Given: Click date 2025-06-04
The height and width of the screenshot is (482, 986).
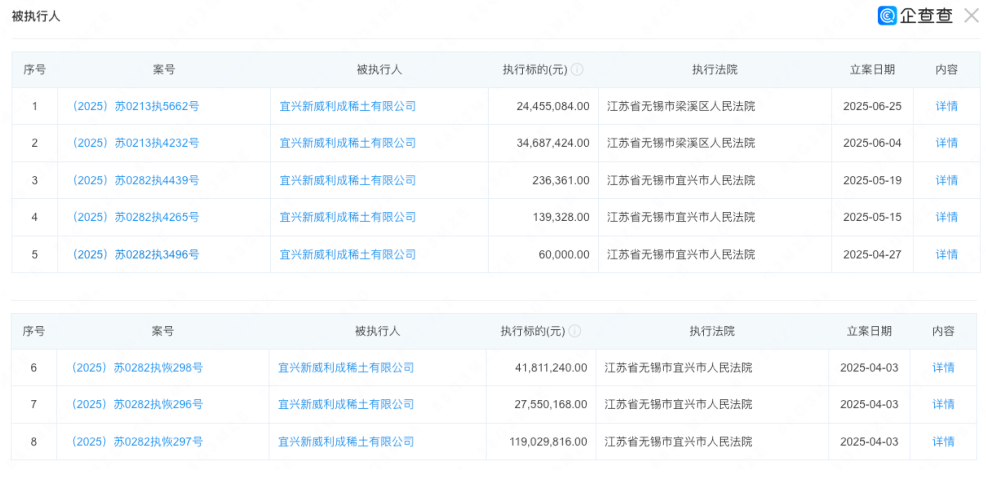Looking at the screenshot, I should pyautogui.click(x=872, y=143).
